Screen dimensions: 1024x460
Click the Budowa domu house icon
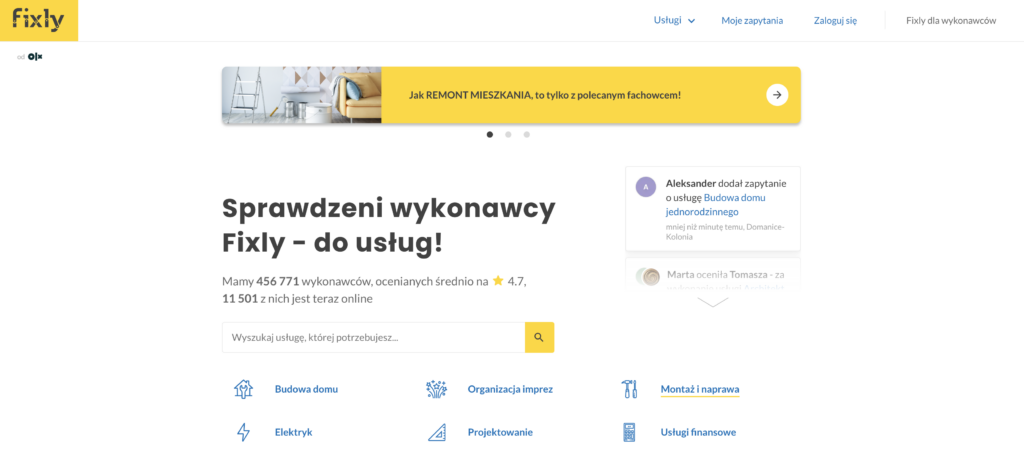[243, 389]
